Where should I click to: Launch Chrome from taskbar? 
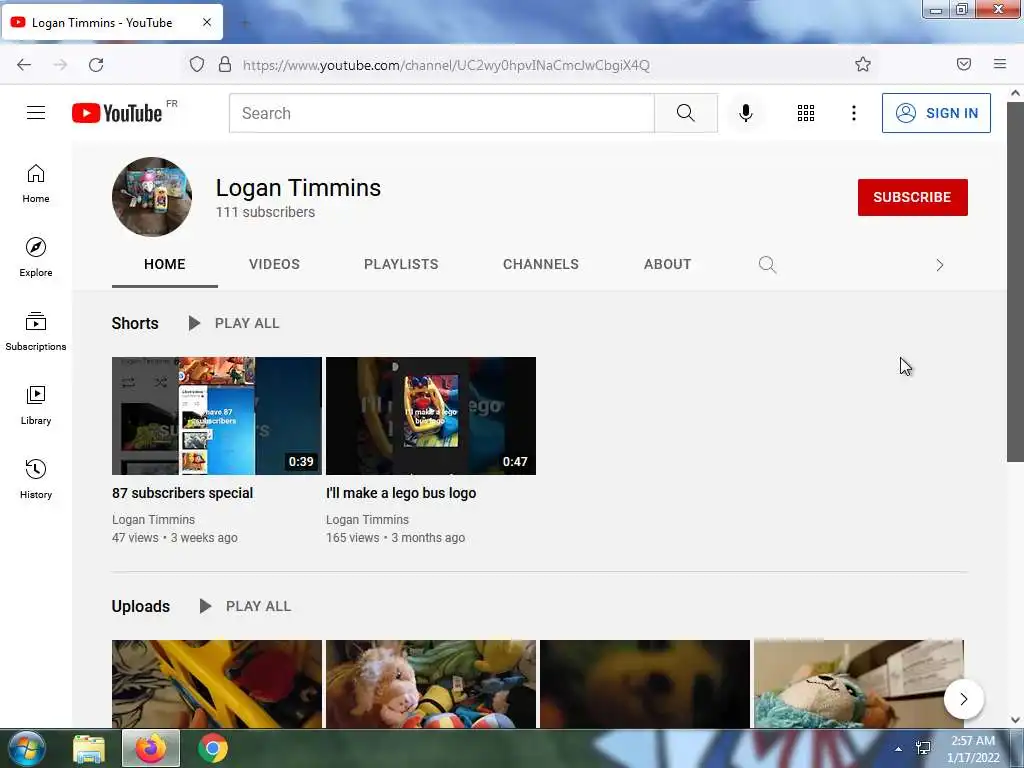tap(213, 748)
